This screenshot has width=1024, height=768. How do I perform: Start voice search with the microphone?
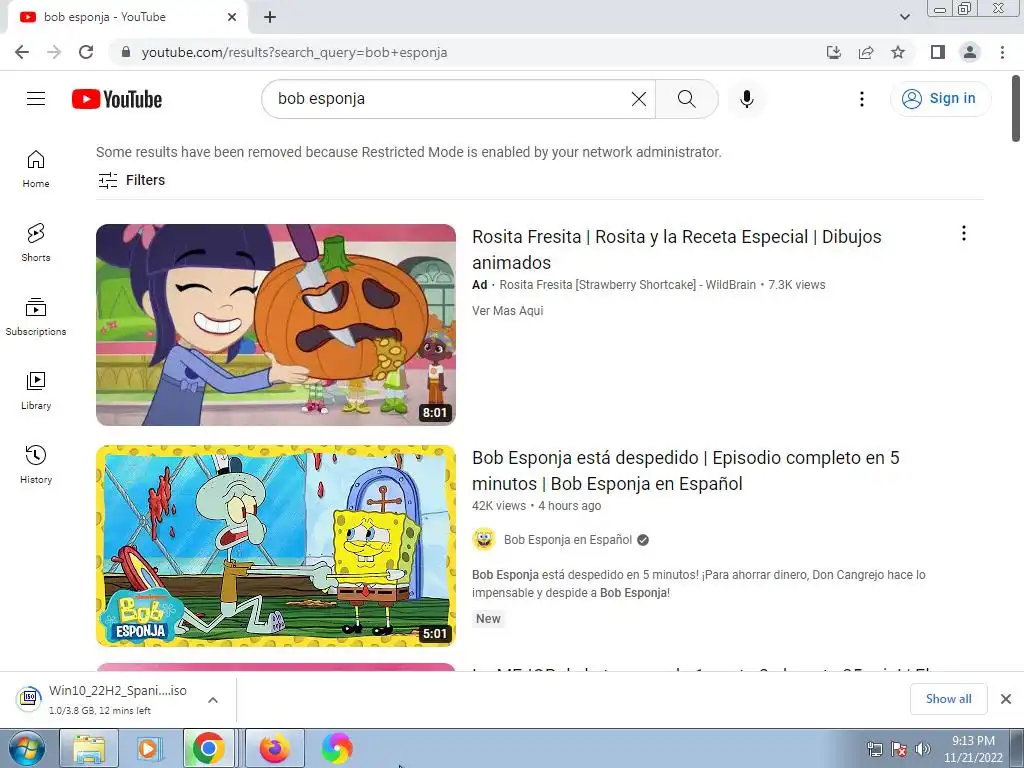[747, 99]
